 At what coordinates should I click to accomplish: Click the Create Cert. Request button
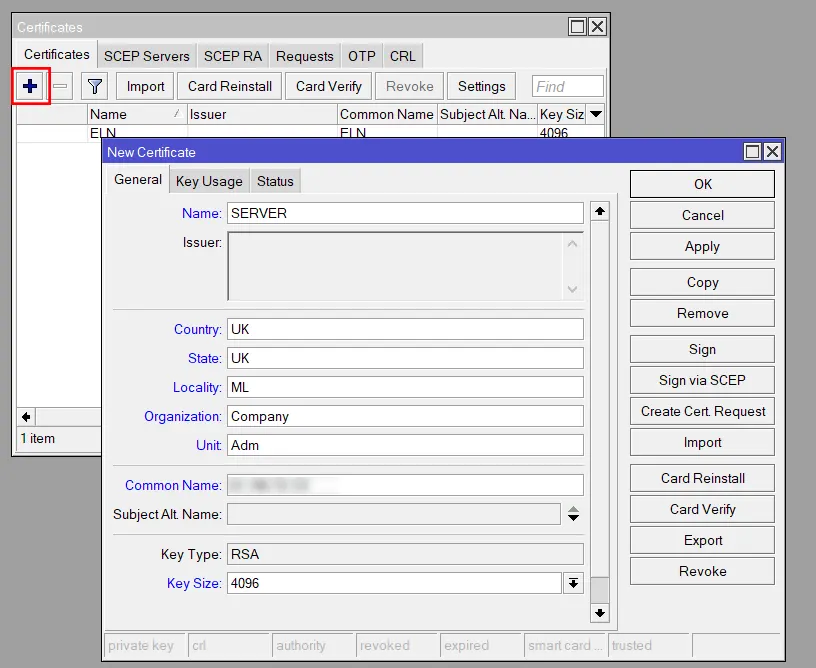[702, 411]
